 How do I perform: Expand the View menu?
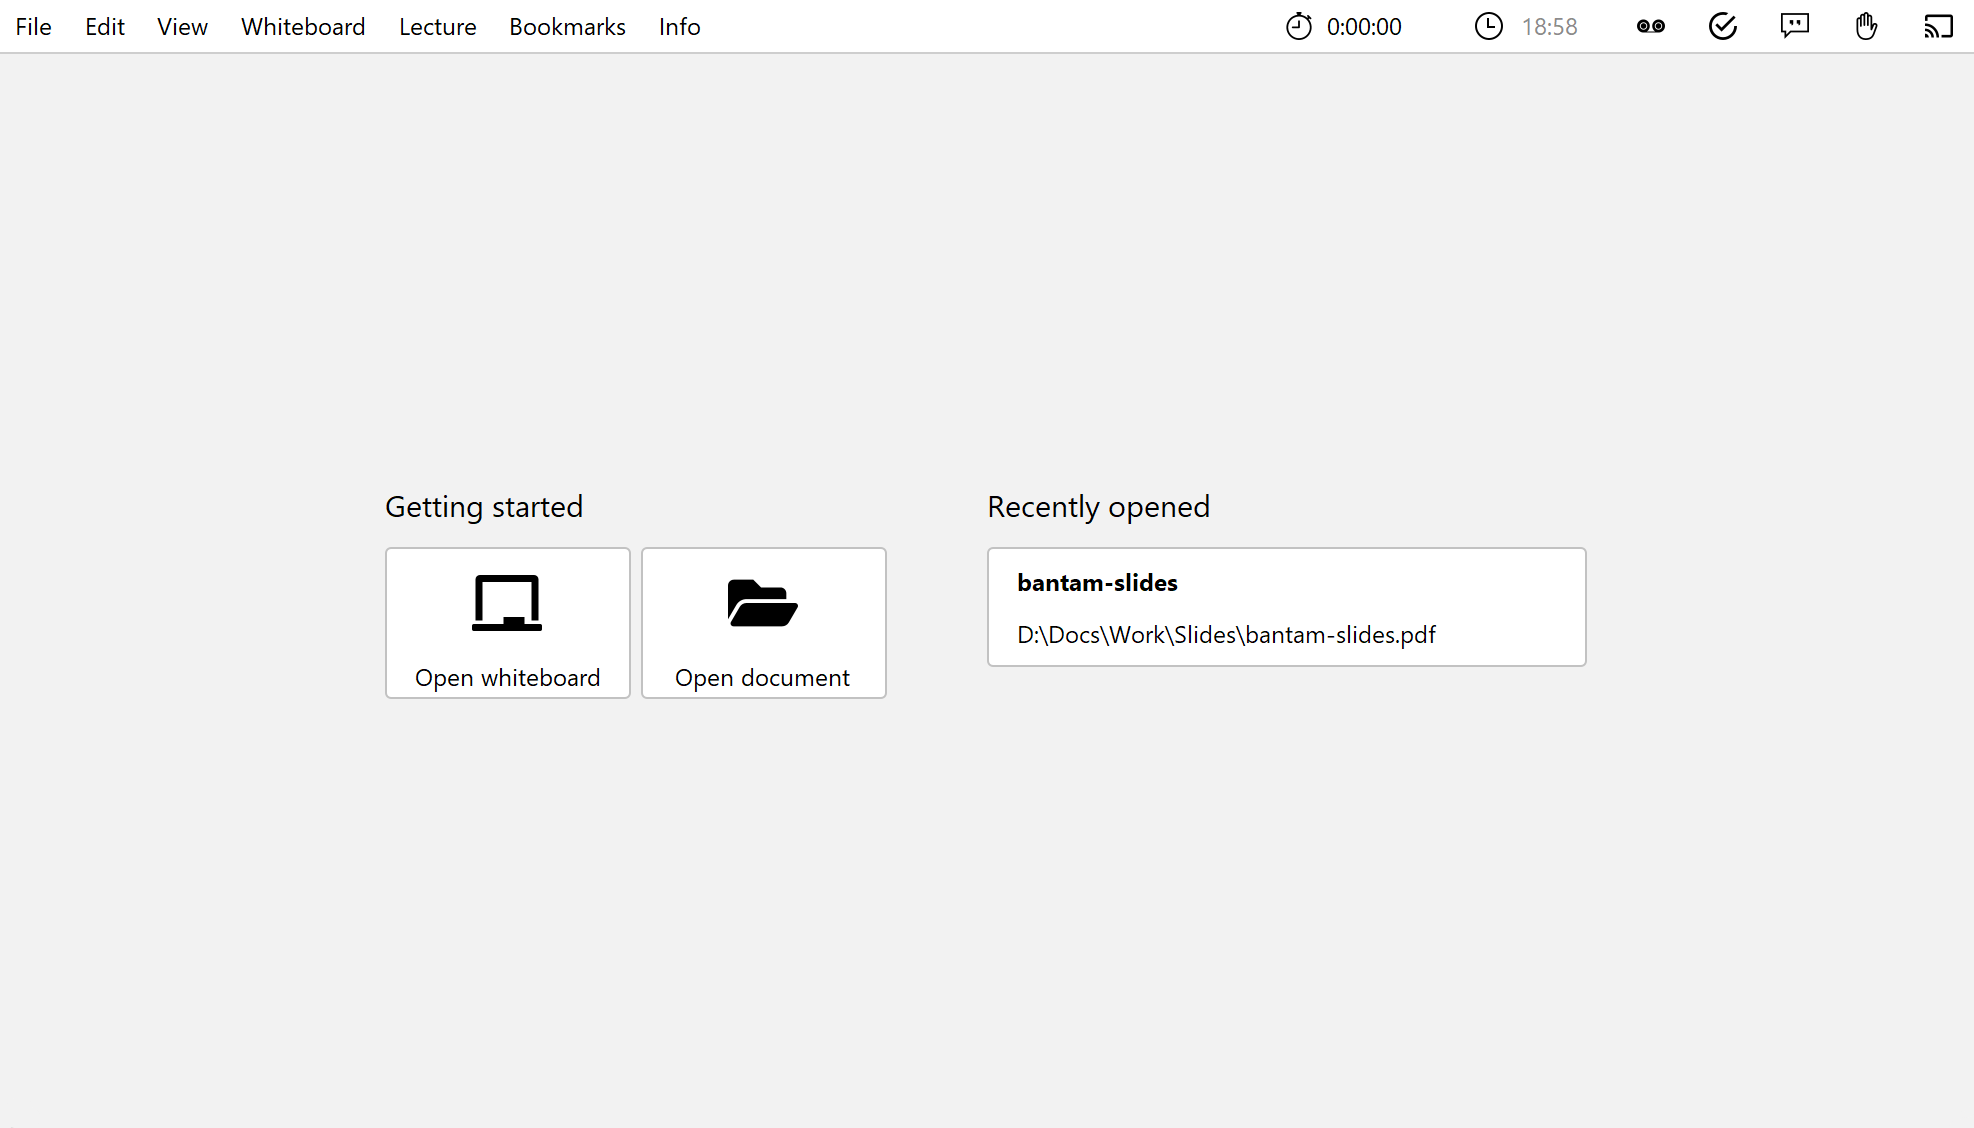pos(182,27)
